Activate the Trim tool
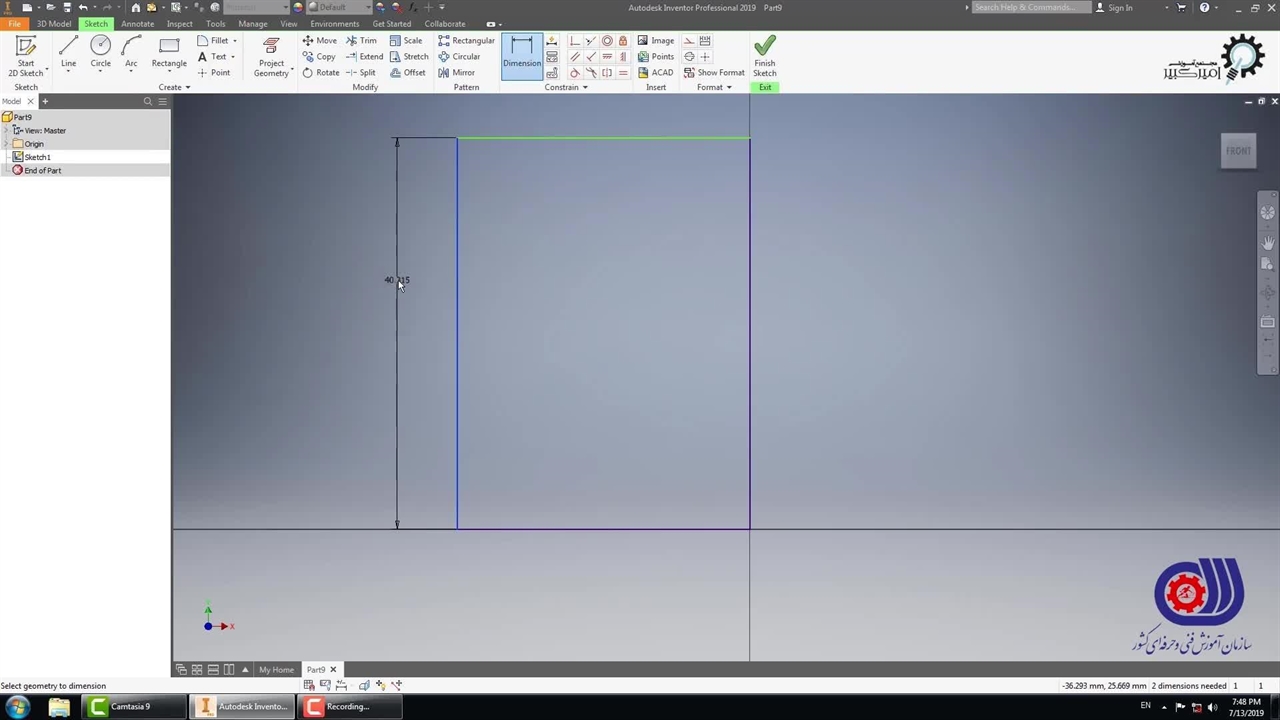Viewport: 1280px width, 720px height. pyautogui.click(x=361, y=41)
